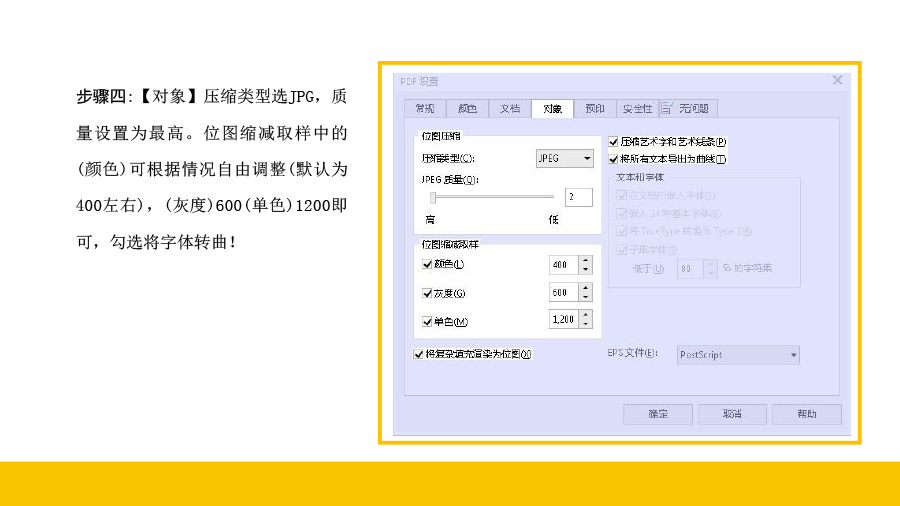Toggle the 单色 downsampling checkbox
Image resolution: width=900 pixels, height=506 pixels.
coord(428,321)
